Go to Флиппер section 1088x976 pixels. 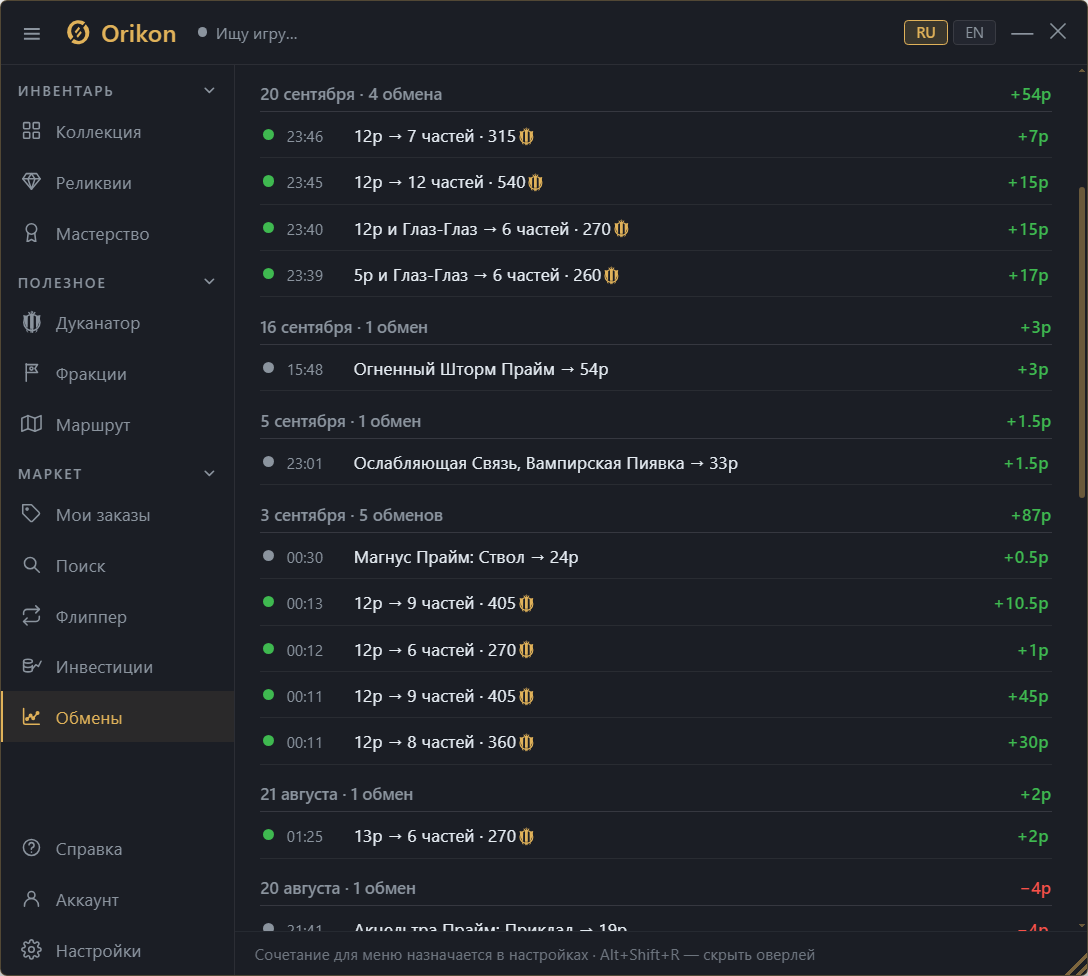118,617
